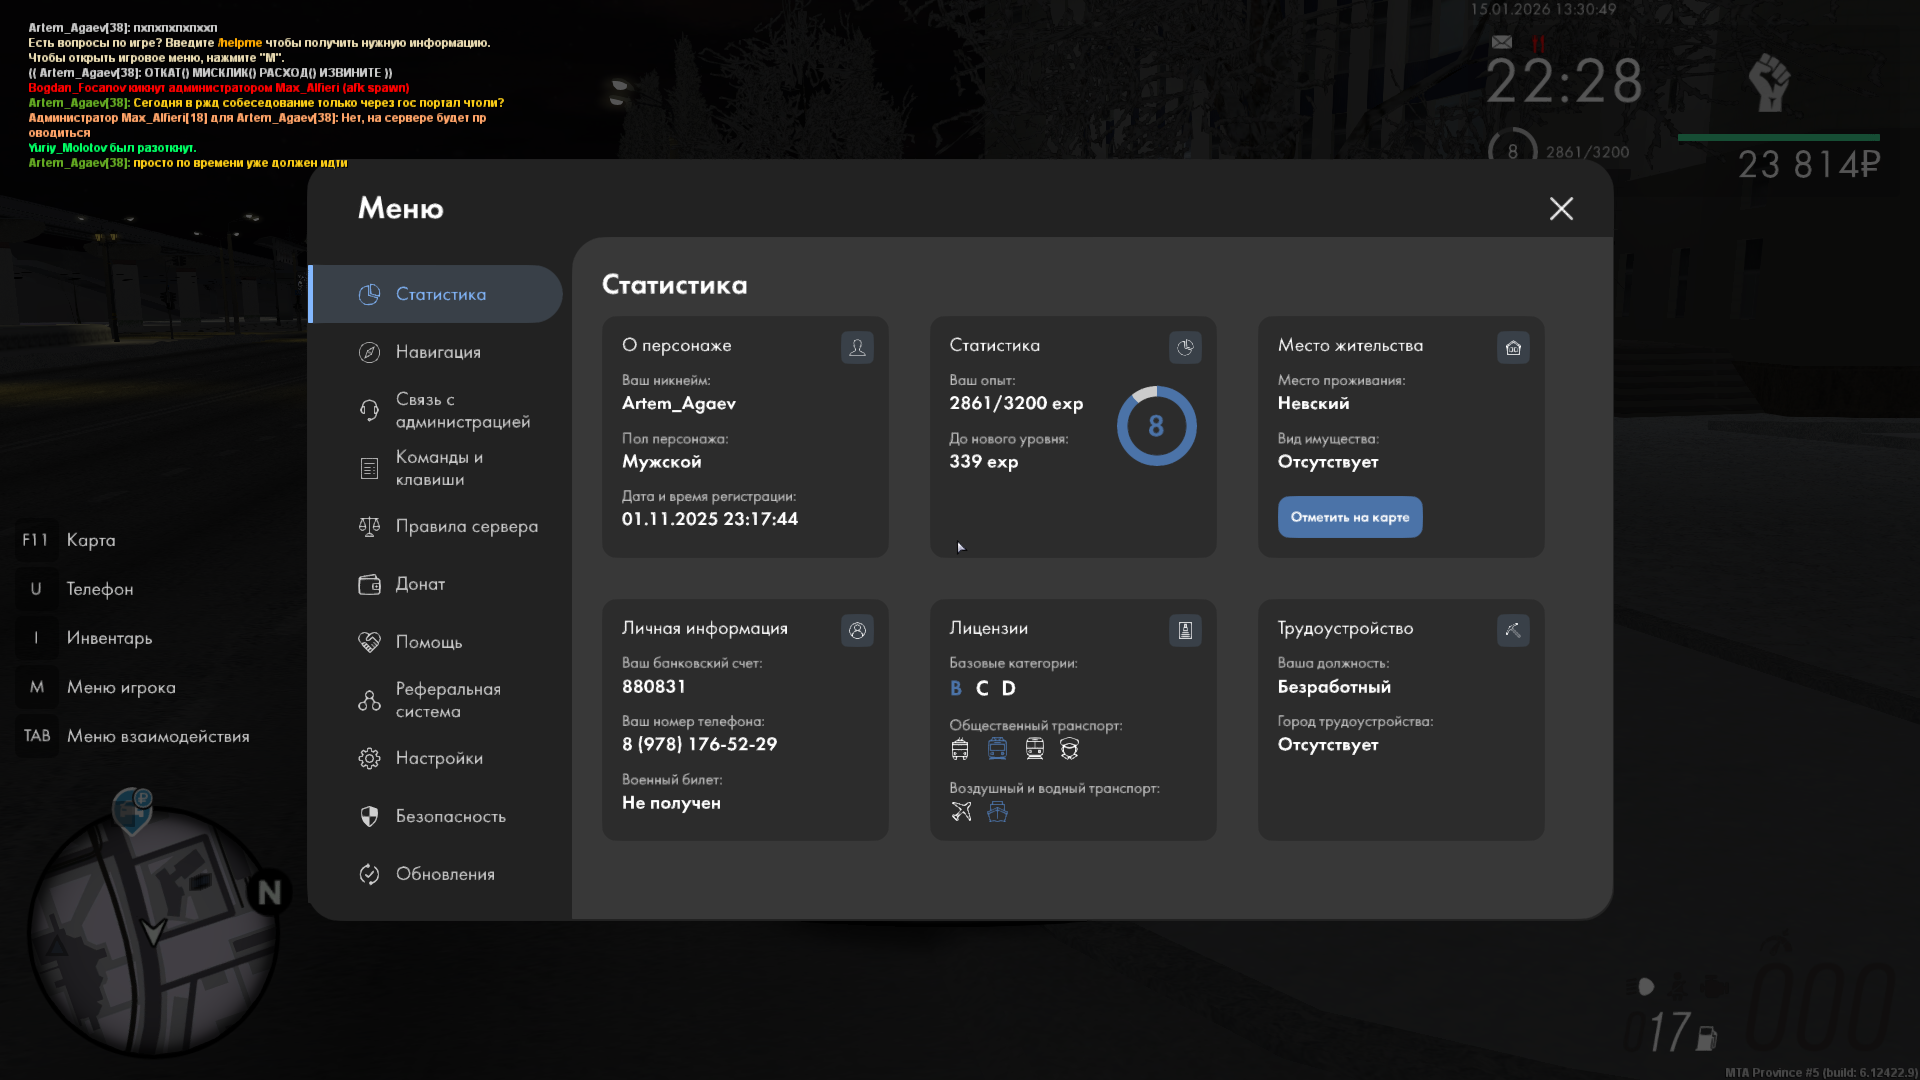The height and width of the screenshot is (1080, 1920).
Task: Click the level 8 experience progress ring
Action: [x=1156, y=426]
